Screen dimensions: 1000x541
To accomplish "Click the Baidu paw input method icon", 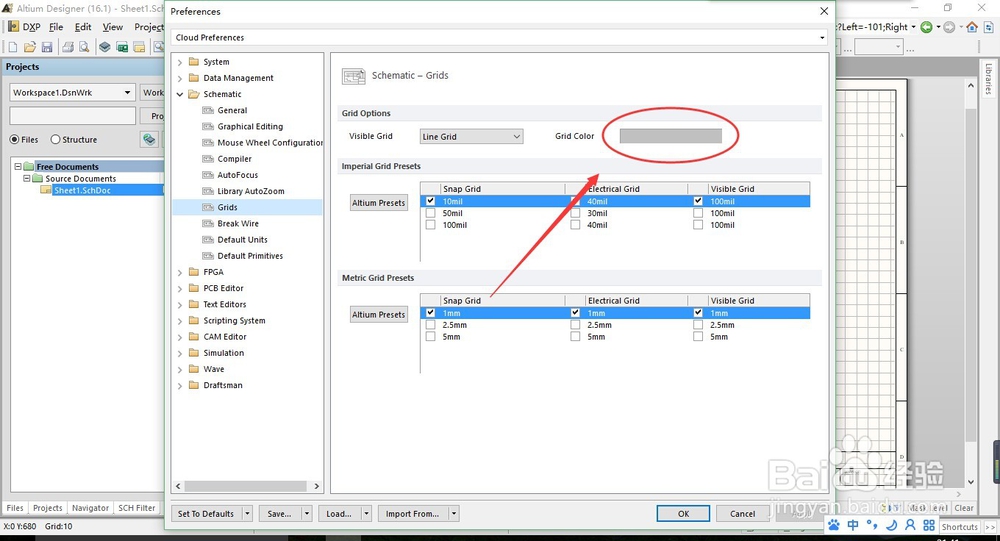I will point(834,525).
